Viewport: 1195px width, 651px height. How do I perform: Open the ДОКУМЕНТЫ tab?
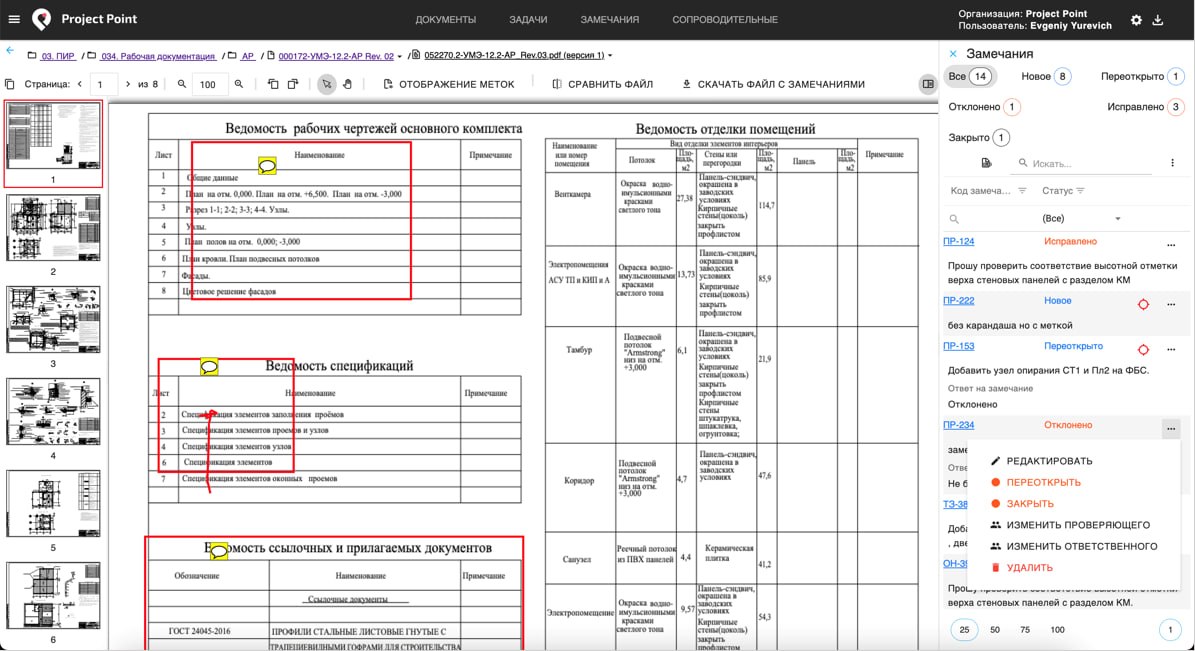tap(445, 20)
